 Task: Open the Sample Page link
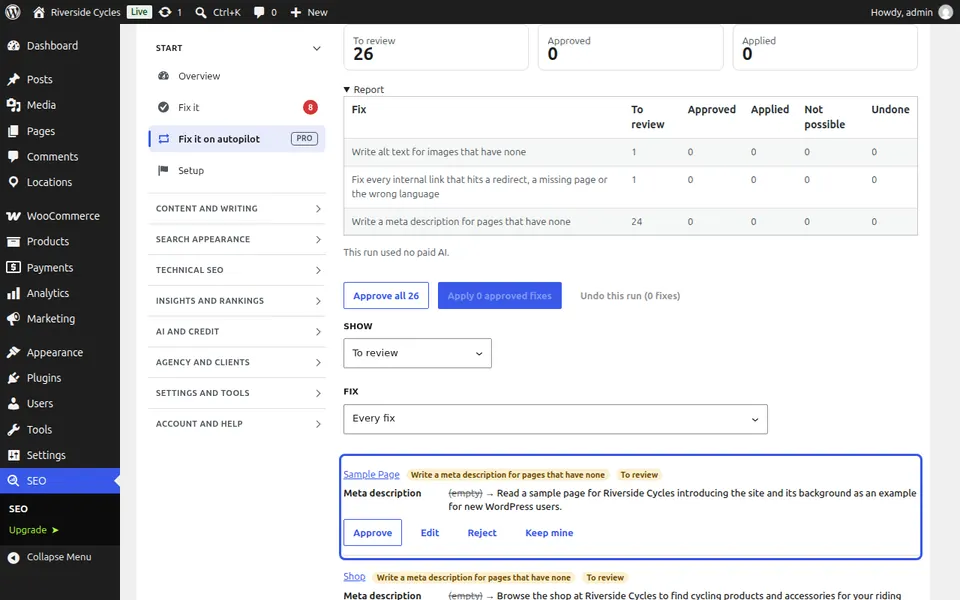coord(371,474)
